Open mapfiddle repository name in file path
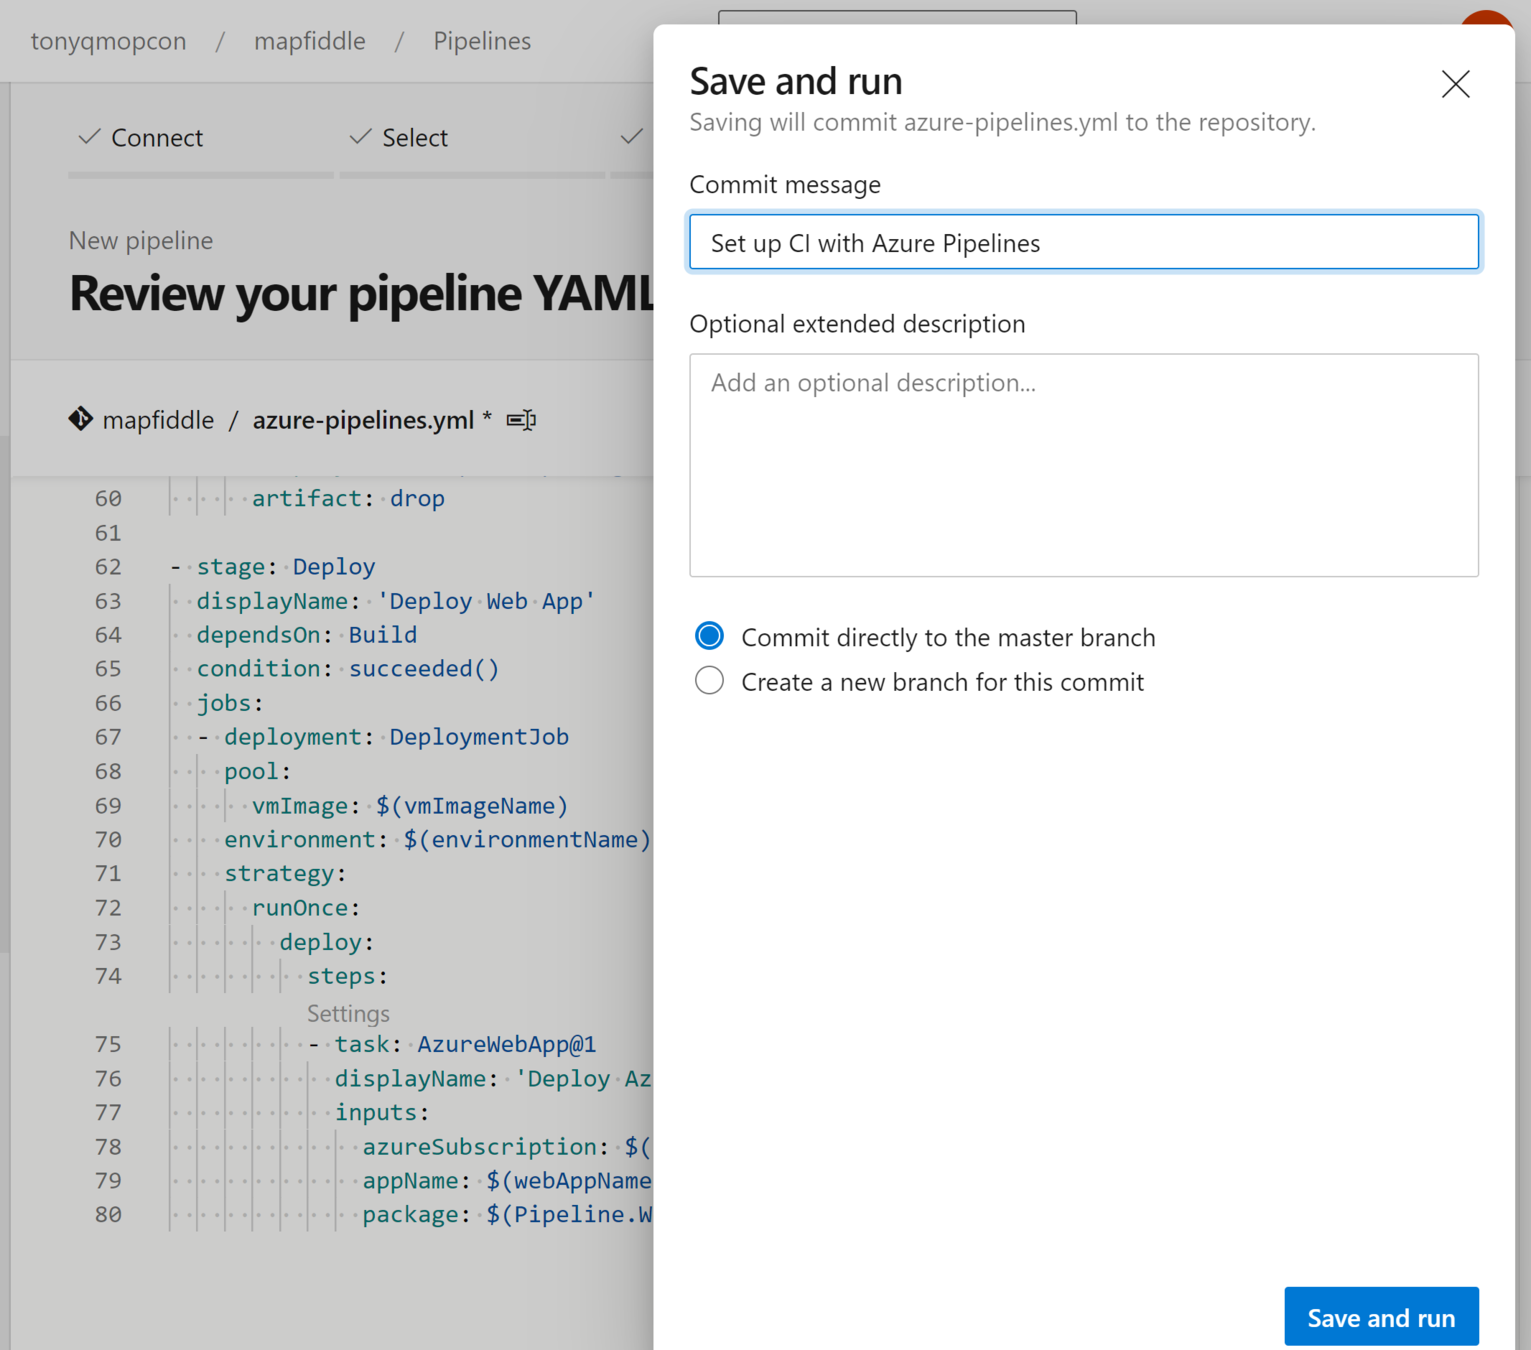This screenshot has width=1531, height=1350. pos(158,420)
